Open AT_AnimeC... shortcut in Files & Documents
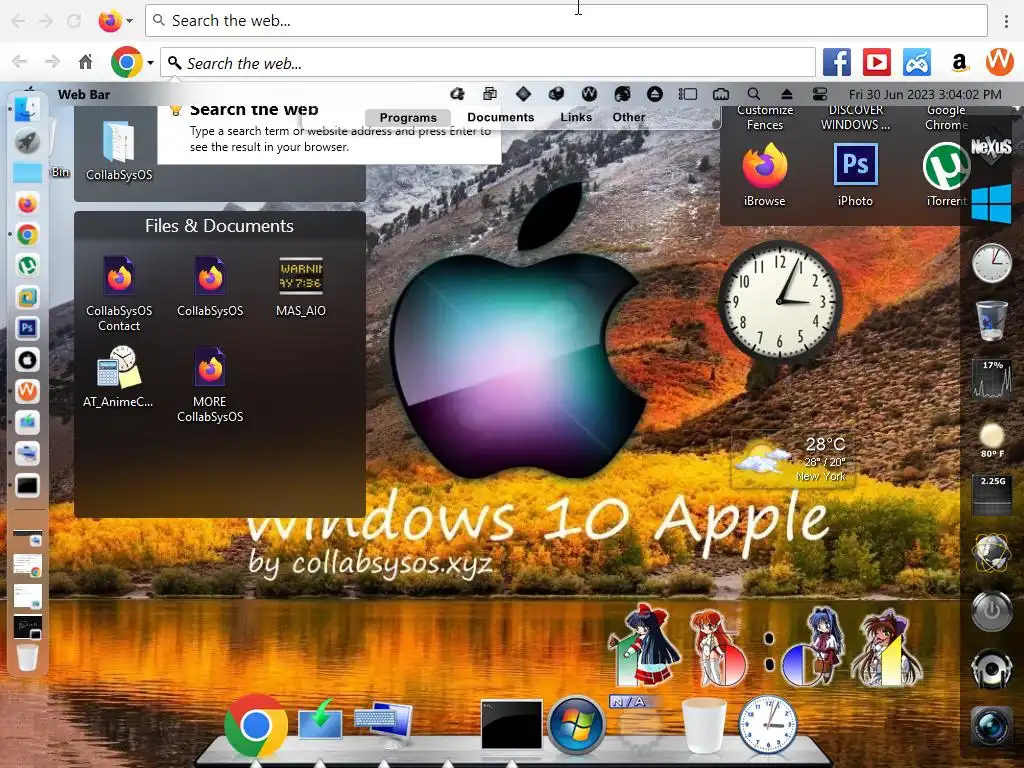1024x768 pixels. pos(118,377)
